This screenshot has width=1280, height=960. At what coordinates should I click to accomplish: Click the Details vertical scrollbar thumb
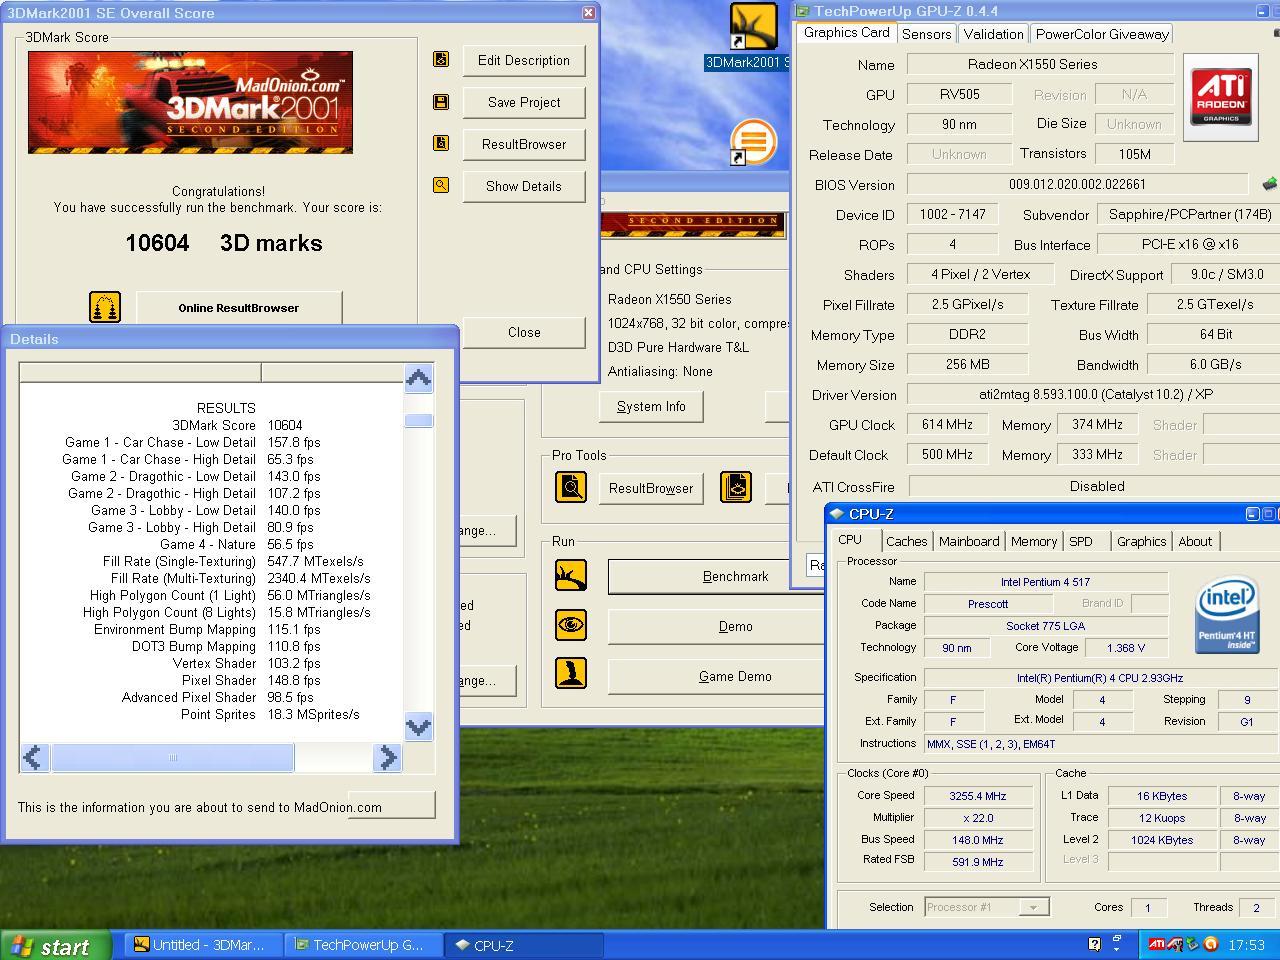pos(418,421)
